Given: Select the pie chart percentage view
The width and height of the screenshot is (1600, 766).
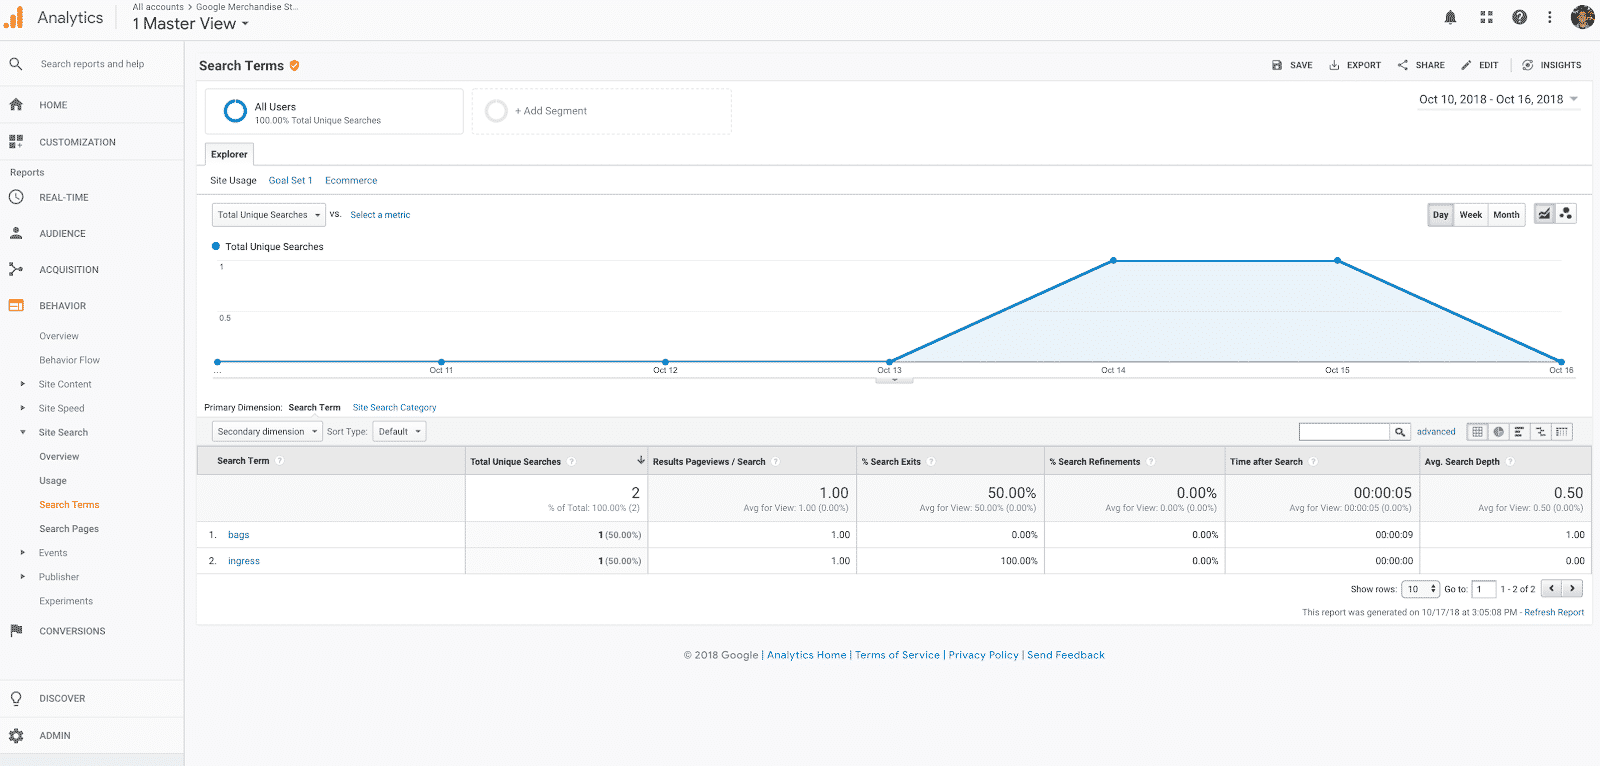Looking at the screenshot, I should coord(1498,432).
